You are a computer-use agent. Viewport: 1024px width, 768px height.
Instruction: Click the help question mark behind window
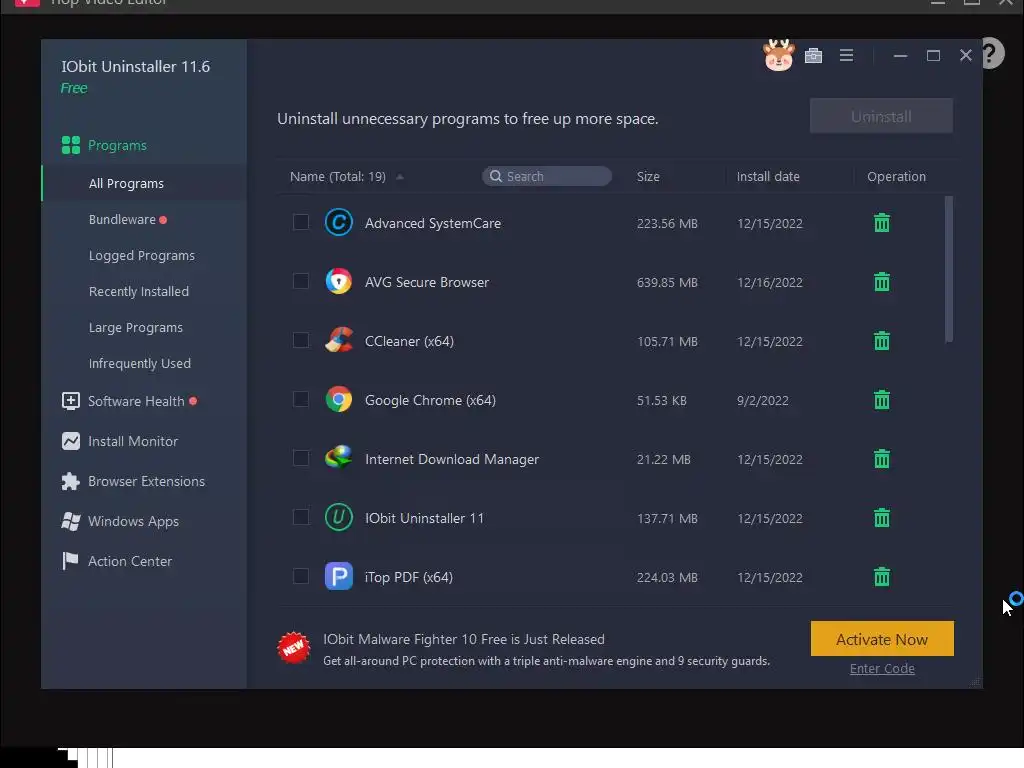(x=992, y=53)
